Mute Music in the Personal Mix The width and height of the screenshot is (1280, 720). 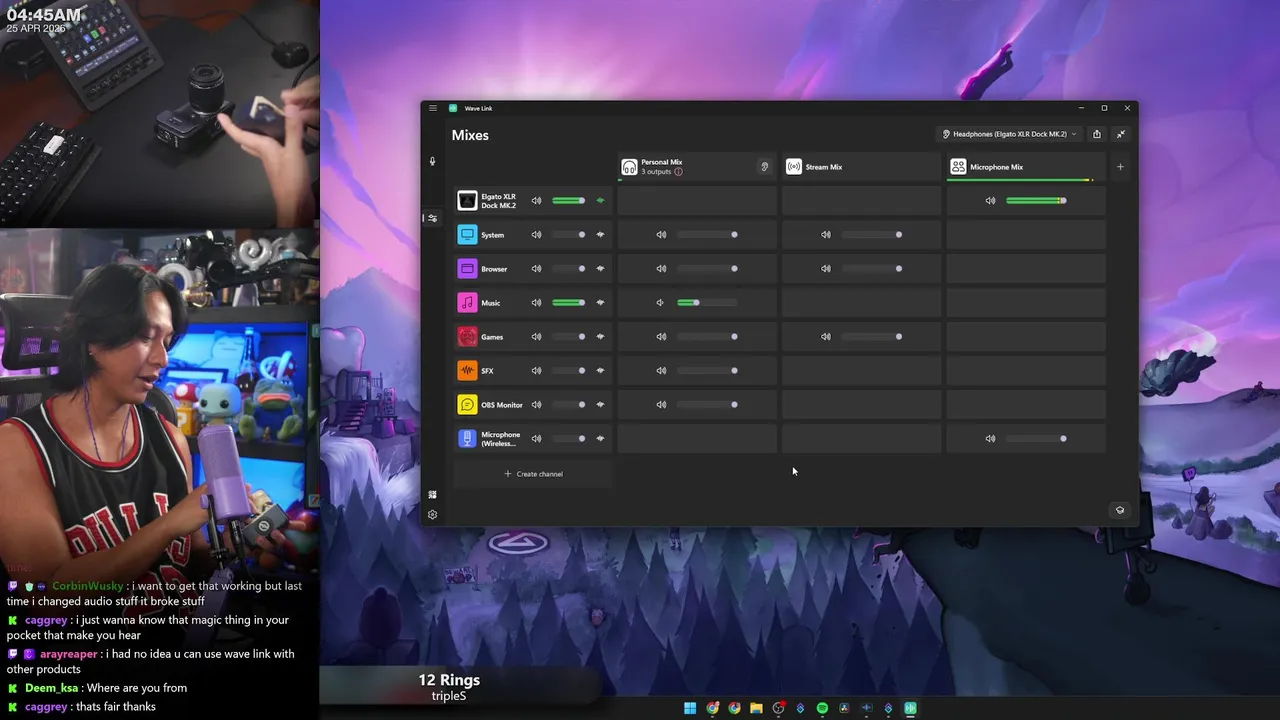[x=660, y=303]
